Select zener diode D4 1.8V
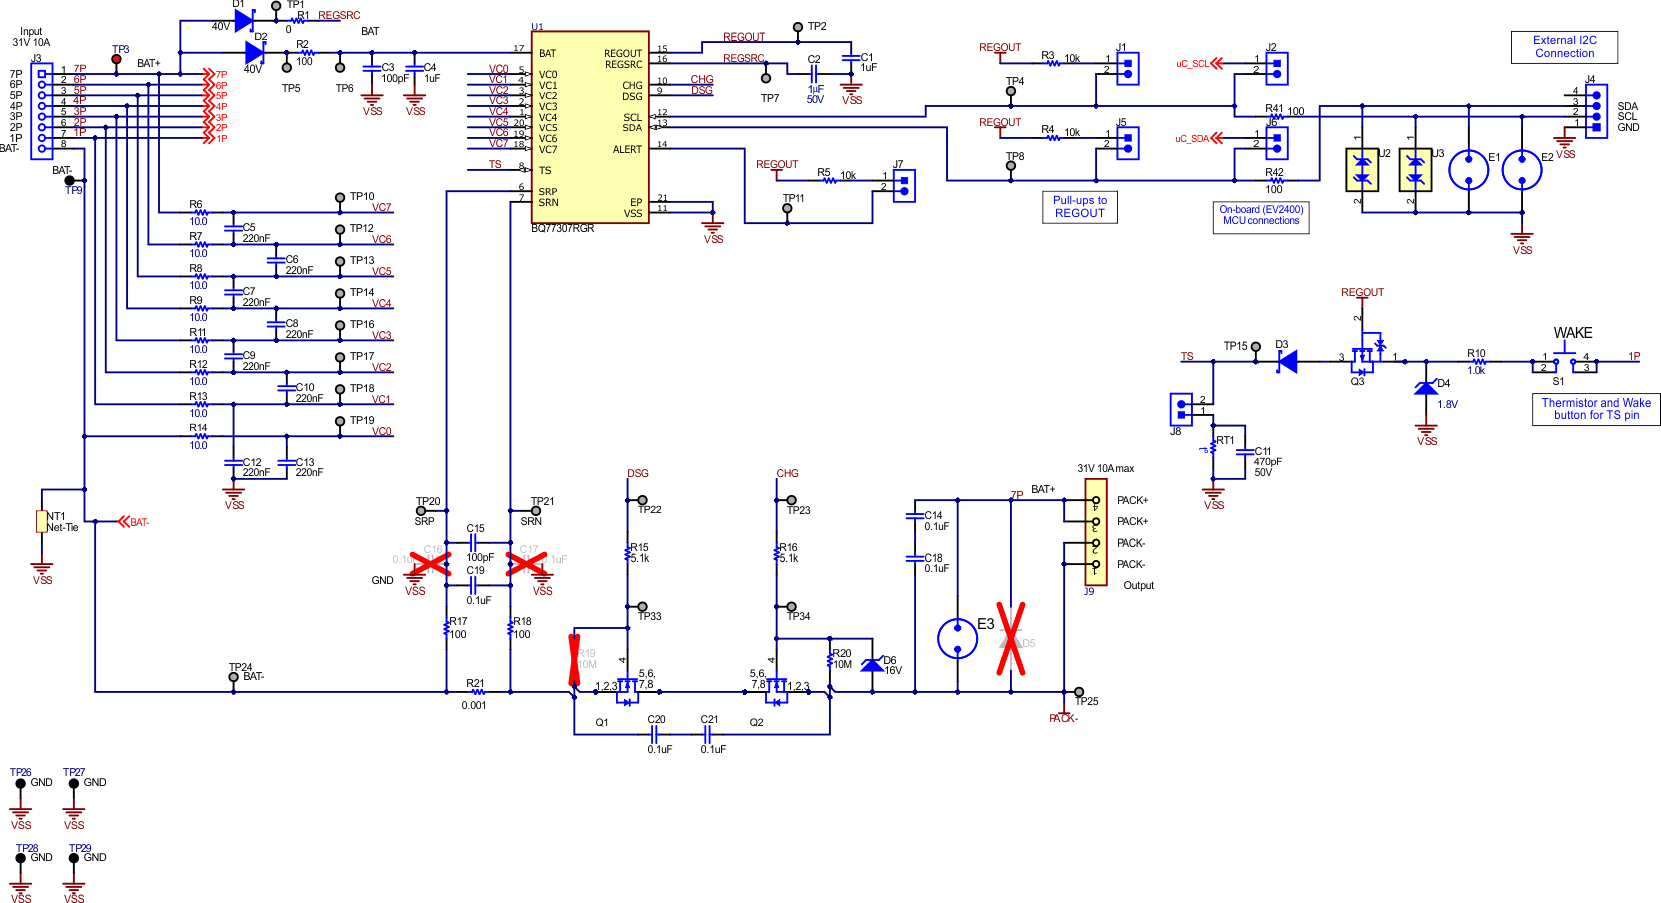The height and width of the screenshot is (903, 1661). [1426, 388]
